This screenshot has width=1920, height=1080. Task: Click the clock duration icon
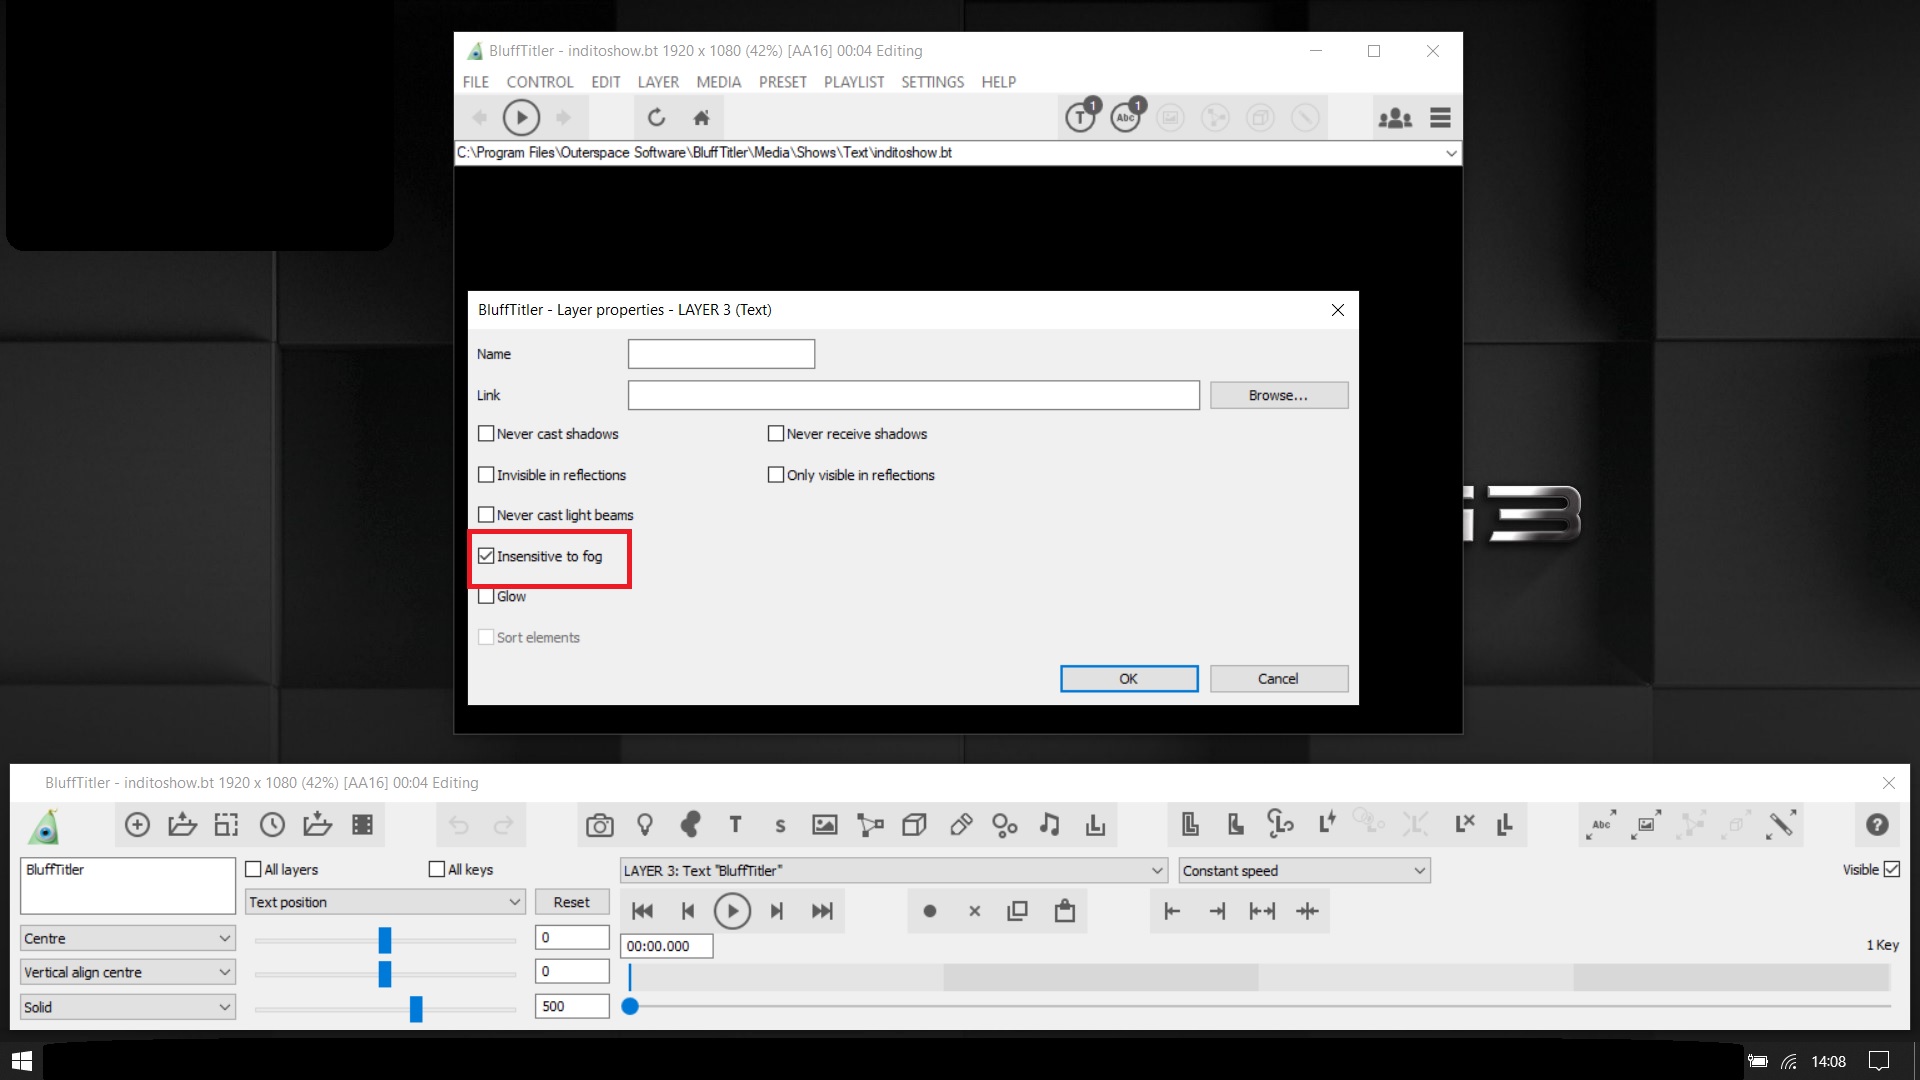coord(272,825)
